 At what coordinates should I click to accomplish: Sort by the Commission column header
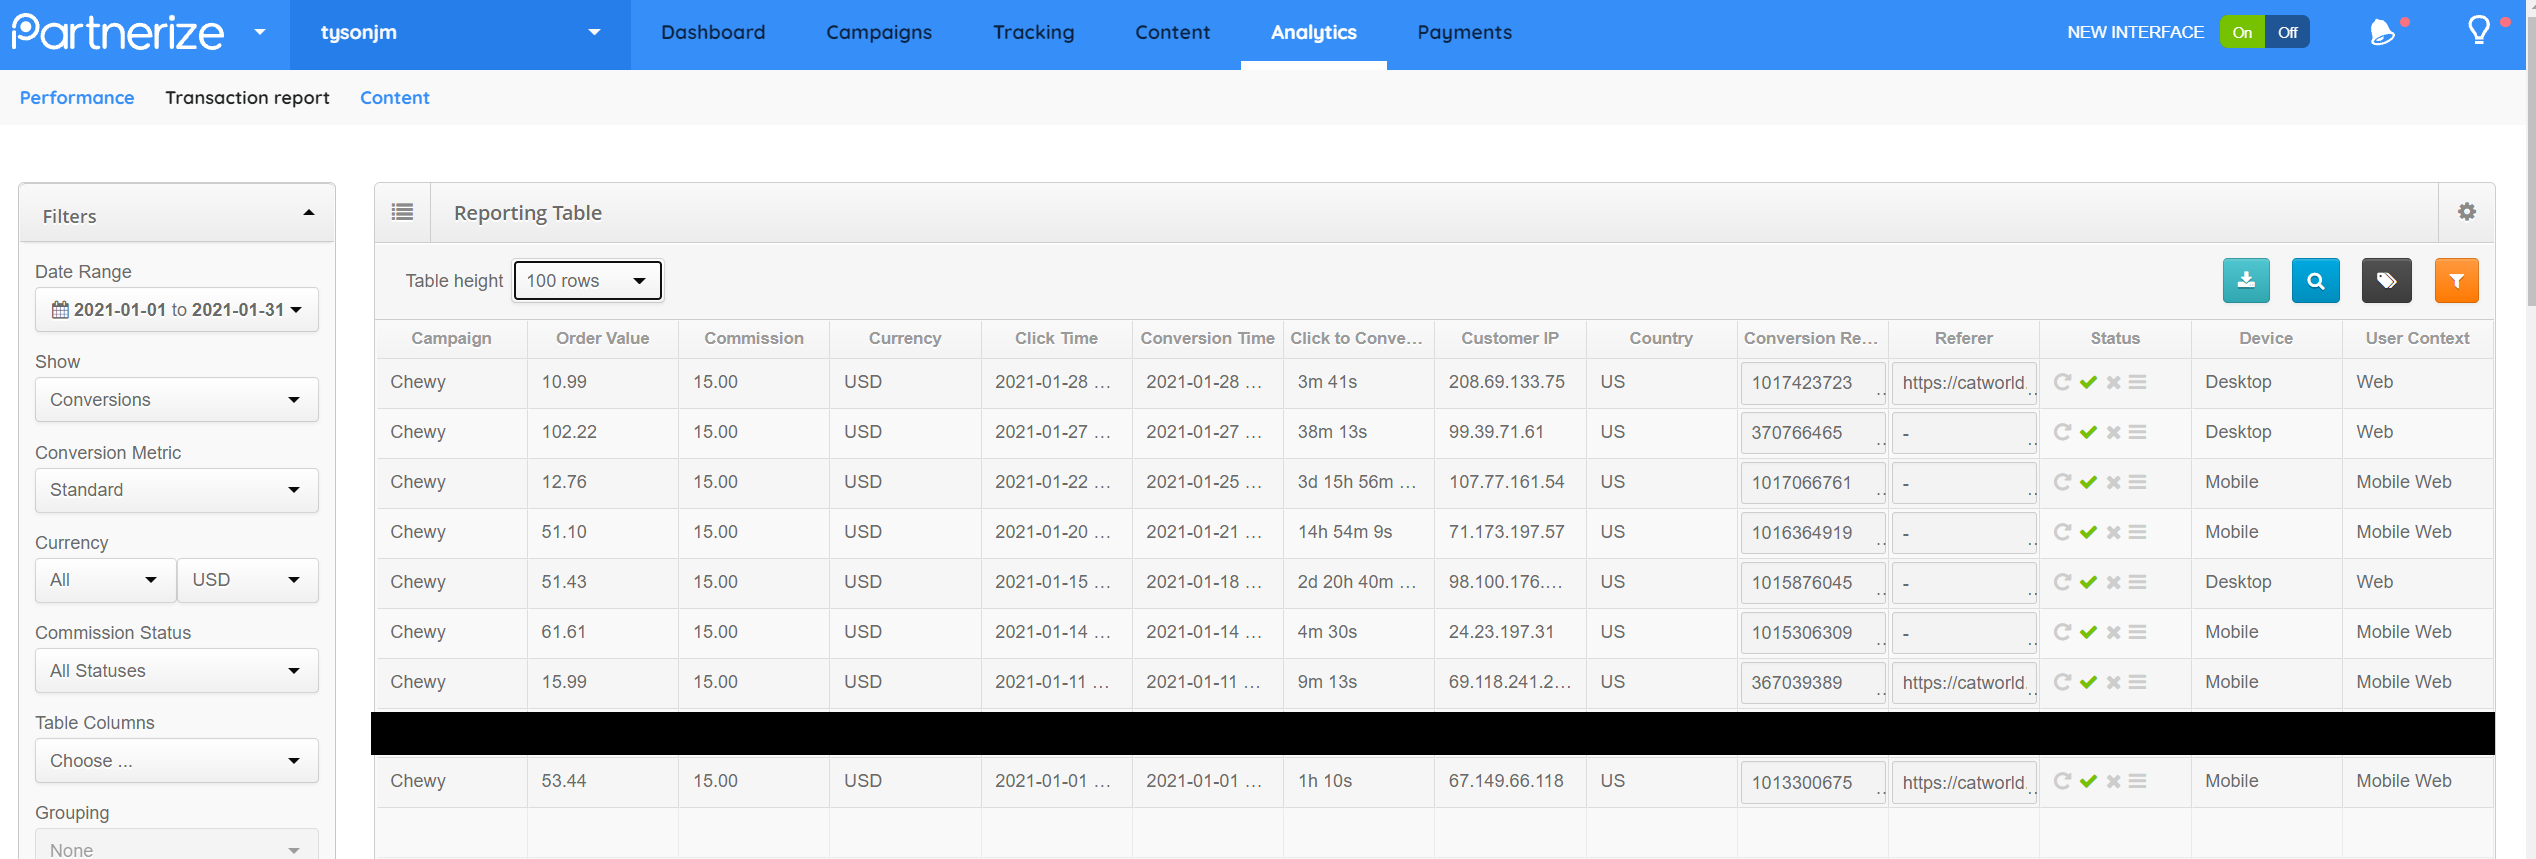754,338
